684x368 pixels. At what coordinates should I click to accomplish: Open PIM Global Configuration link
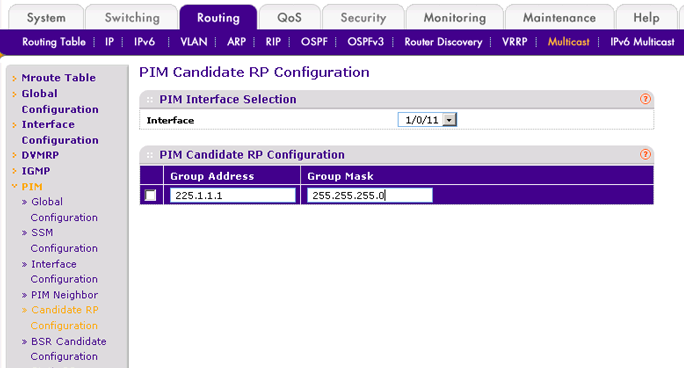click(x=64, y=209)
